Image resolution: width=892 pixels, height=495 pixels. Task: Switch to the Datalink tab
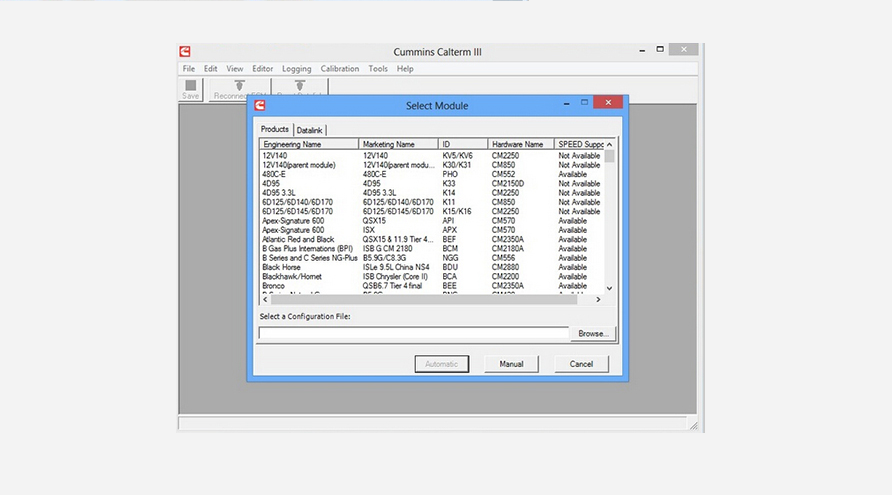coord(310,130)
